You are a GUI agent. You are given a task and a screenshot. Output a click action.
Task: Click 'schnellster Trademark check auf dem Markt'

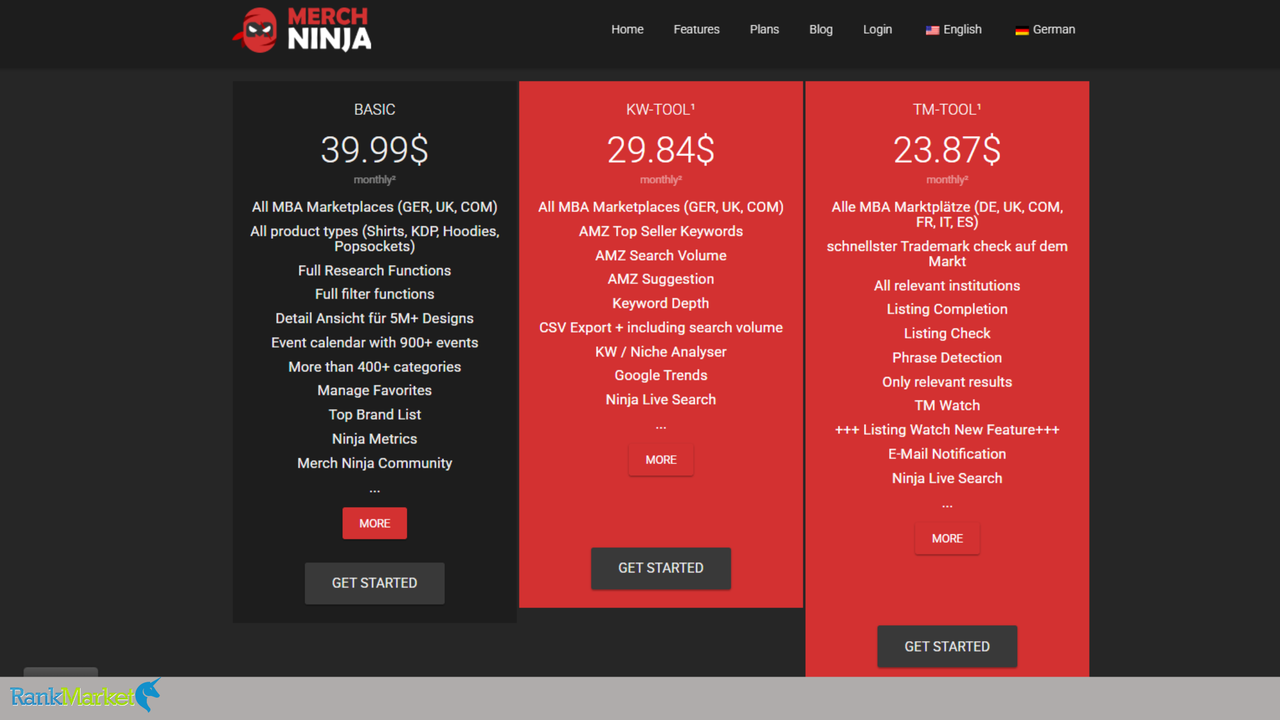coord(947,254)
